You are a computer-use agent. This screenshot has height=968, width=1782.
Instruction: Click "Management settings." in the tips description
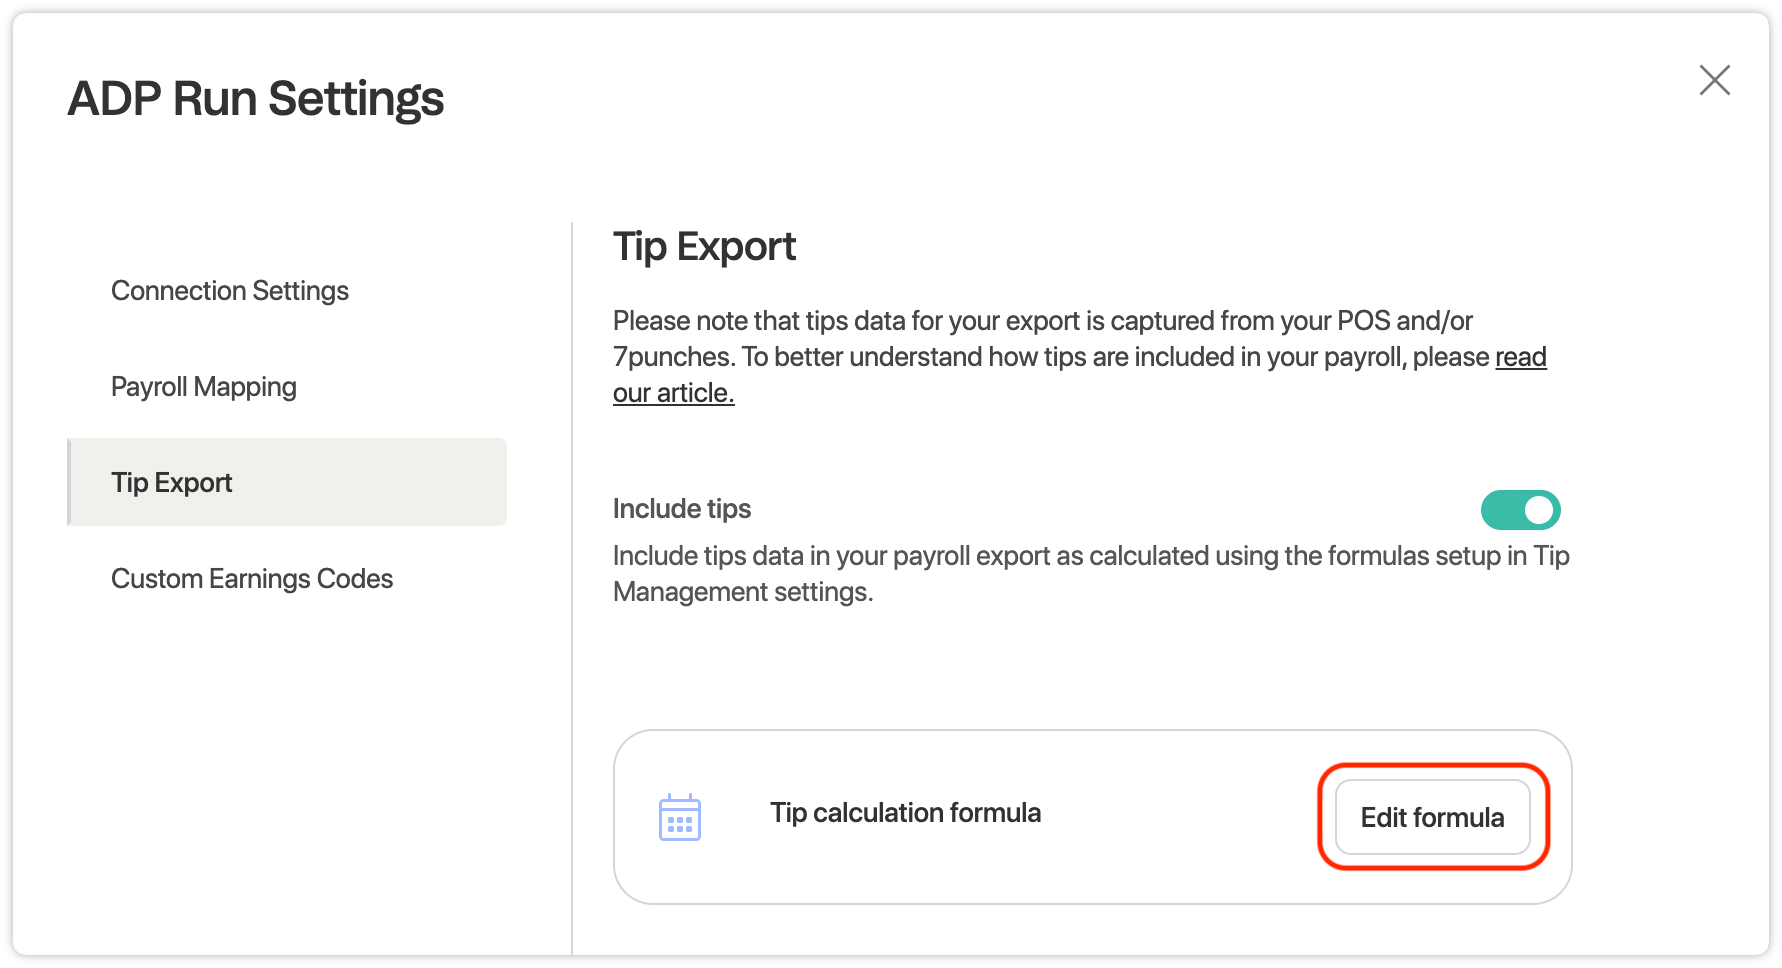[x=743, y=593]
